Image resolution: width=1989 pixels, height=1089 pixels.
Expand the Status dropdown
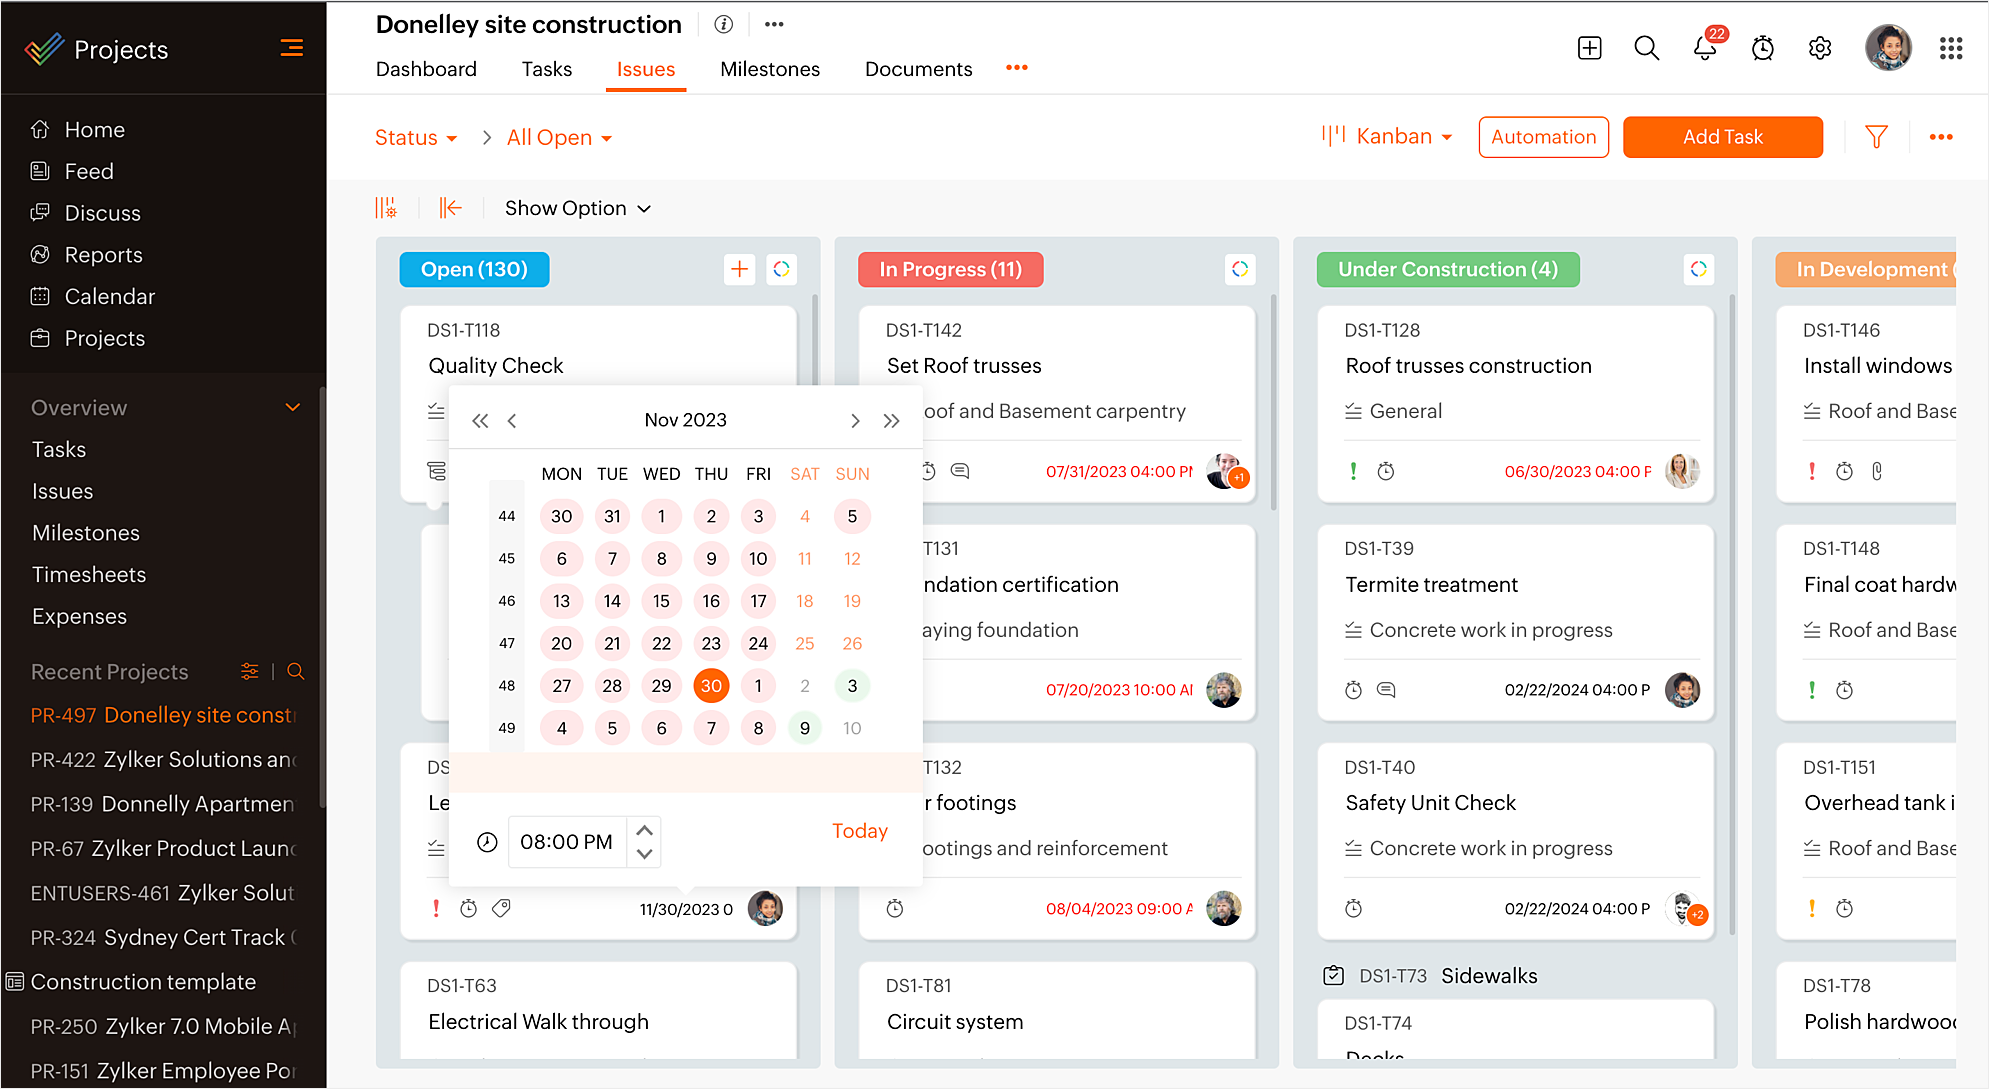click(x=416, y=138)
